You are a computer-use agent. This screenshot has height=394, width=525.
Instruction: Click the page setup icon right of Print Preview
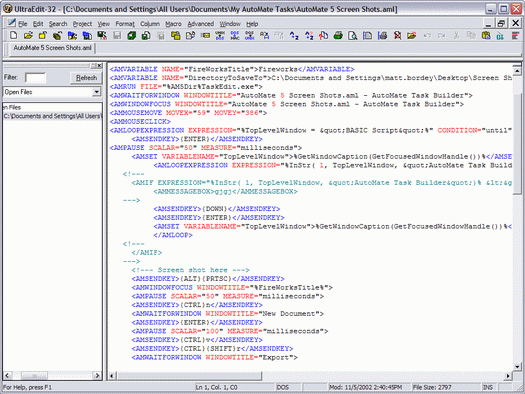(368, 35)
